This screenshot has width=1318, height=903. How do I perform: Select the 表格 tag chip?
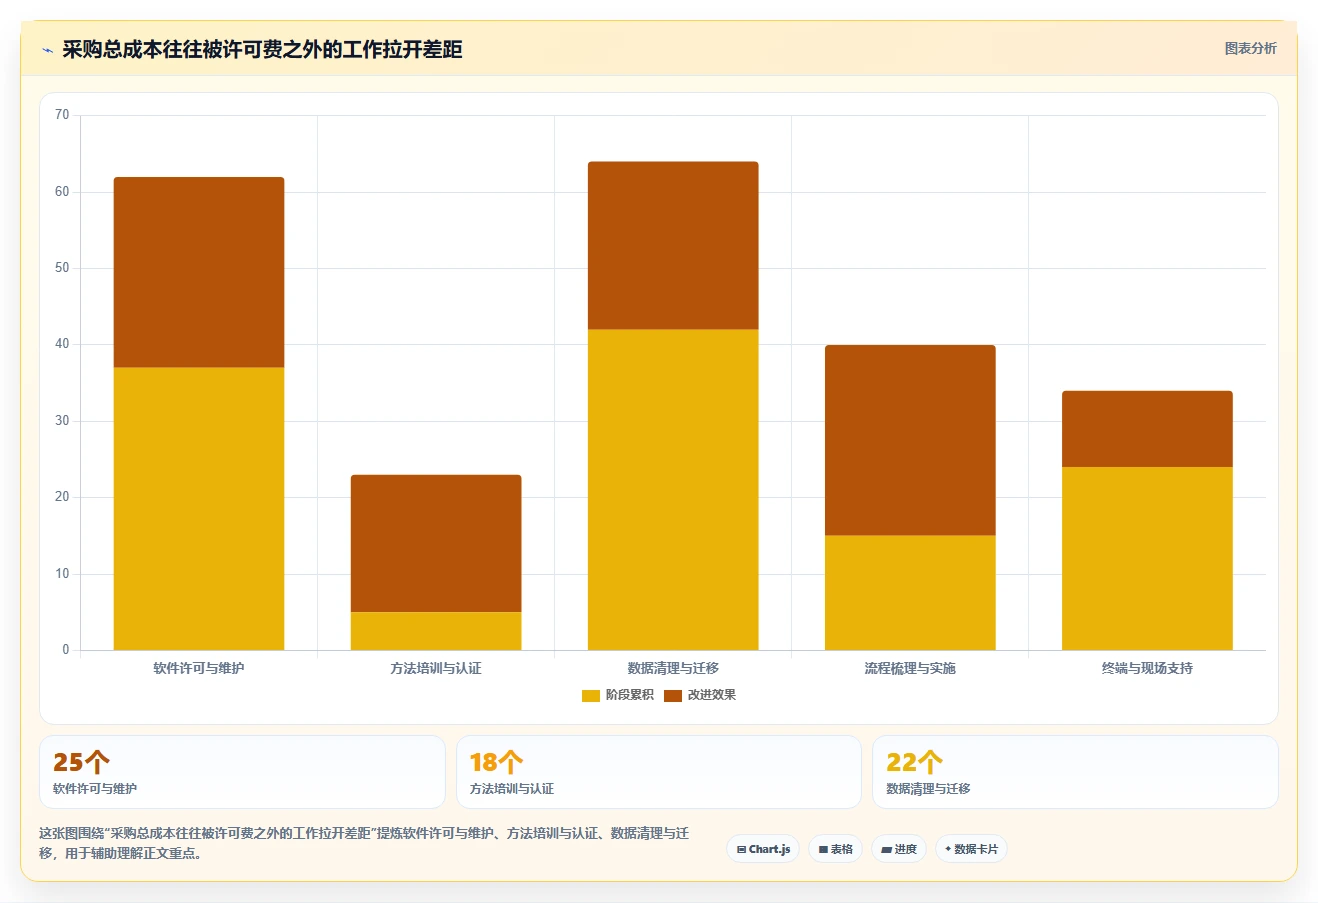(835, 849)
